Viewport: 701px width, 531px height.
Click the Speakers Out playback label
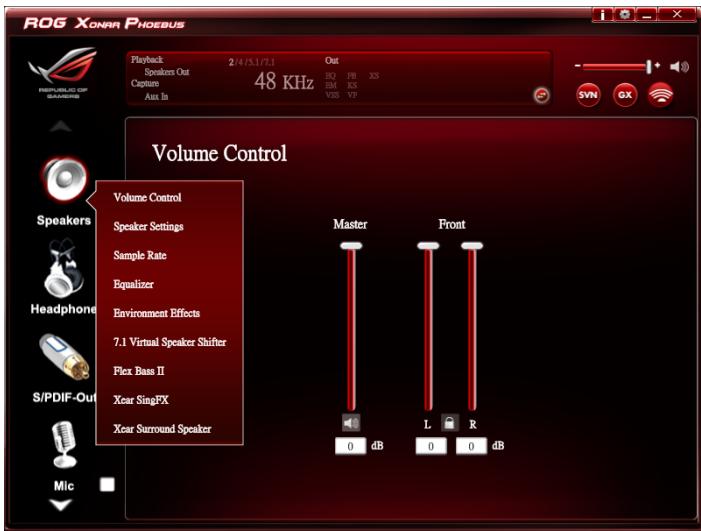coord(167,72)
